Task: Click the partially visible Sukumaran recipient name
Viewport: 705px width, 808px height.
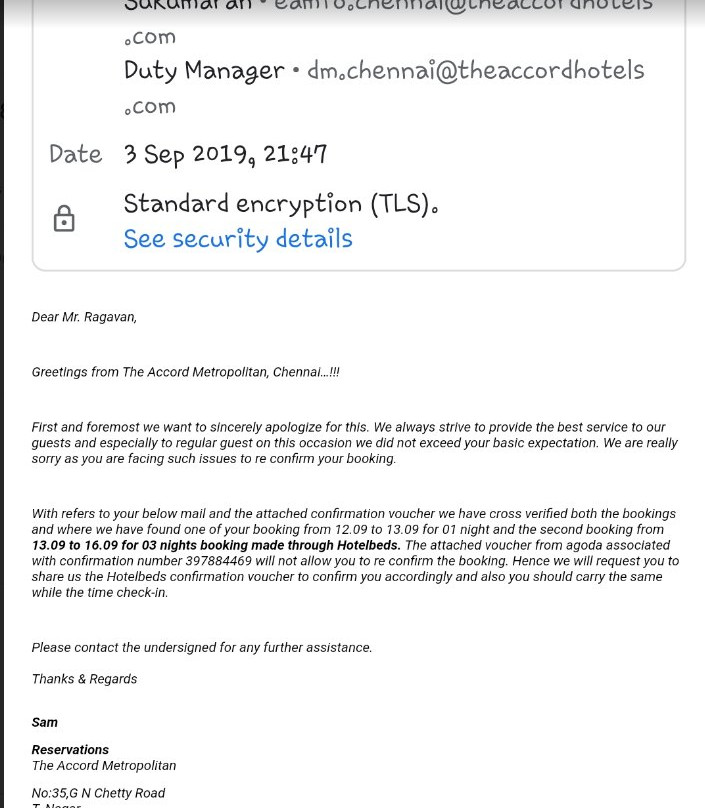Action: pyautogui.click(x=188, y=5)
